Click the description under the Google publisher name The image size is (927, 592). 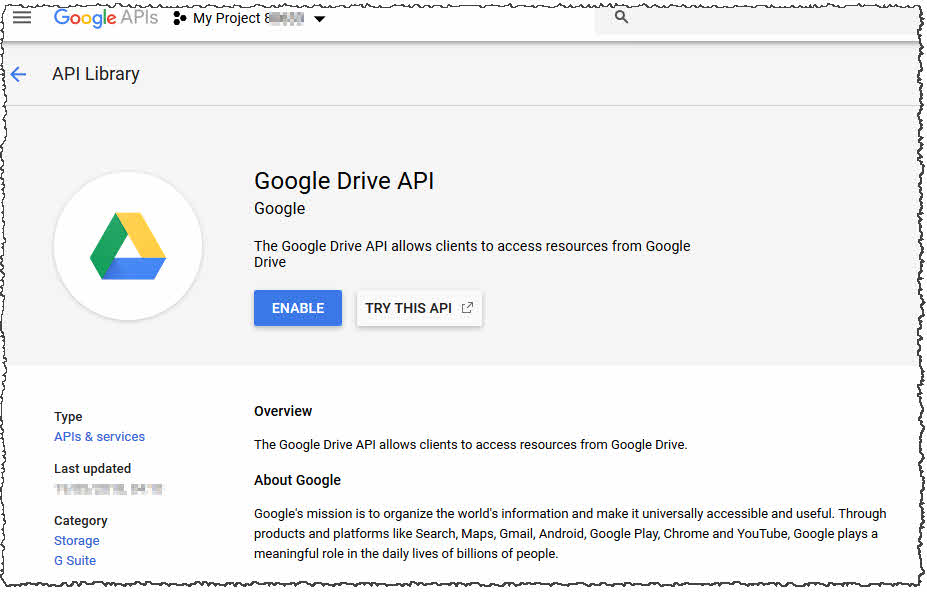(472, 254)
